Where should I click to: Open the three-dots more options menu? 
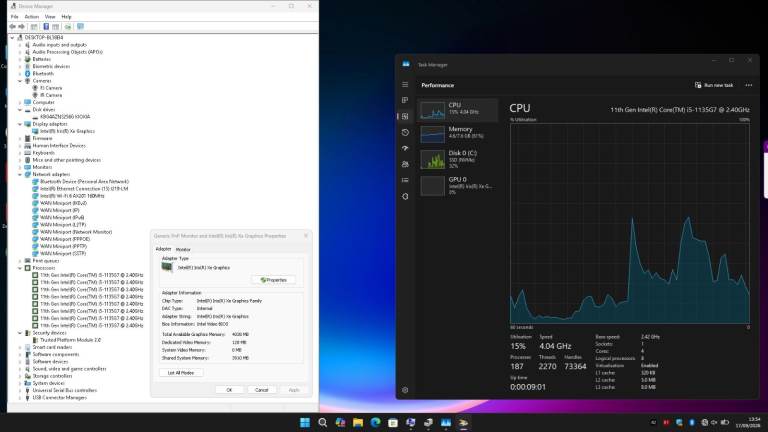[748, 85]
